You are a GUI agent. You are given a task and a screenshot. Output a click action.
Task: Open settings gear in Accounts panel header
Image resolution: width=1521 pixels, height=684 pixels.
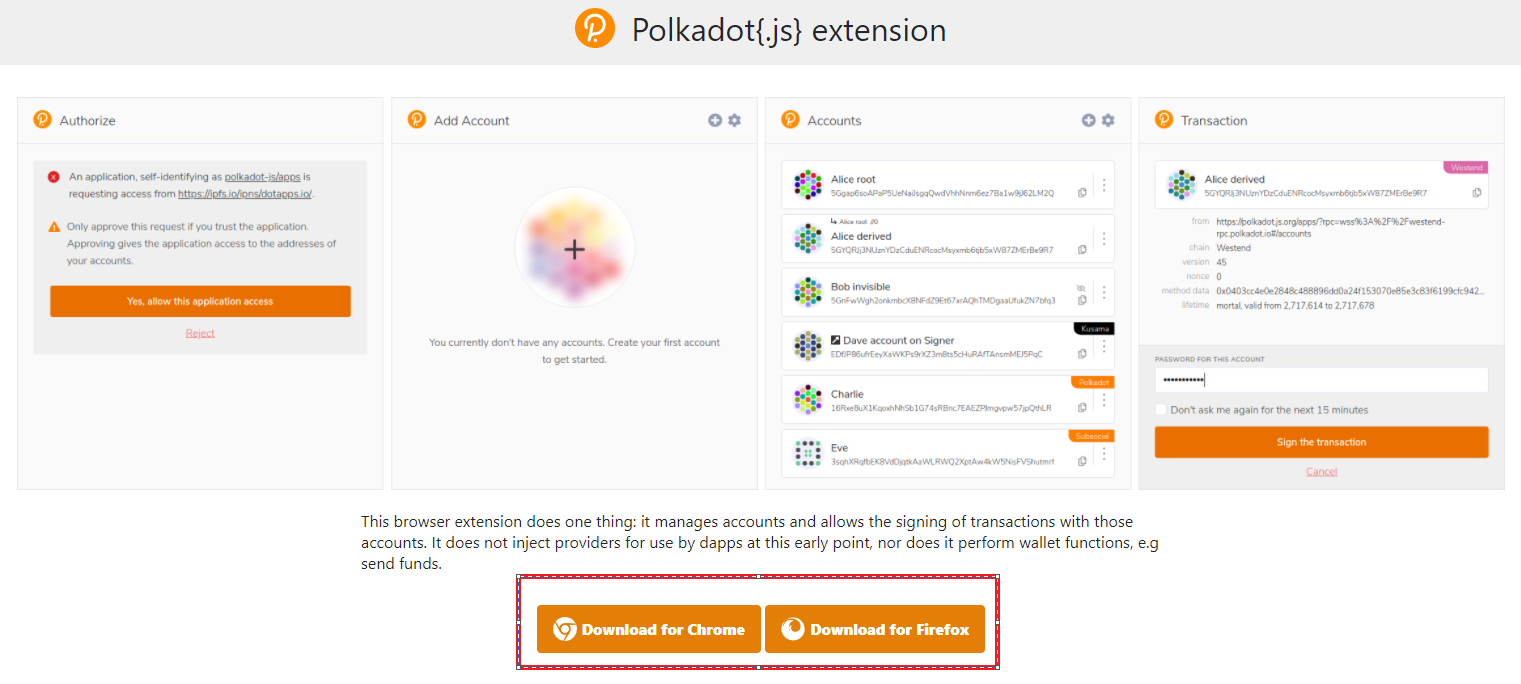coord(1108,120)
